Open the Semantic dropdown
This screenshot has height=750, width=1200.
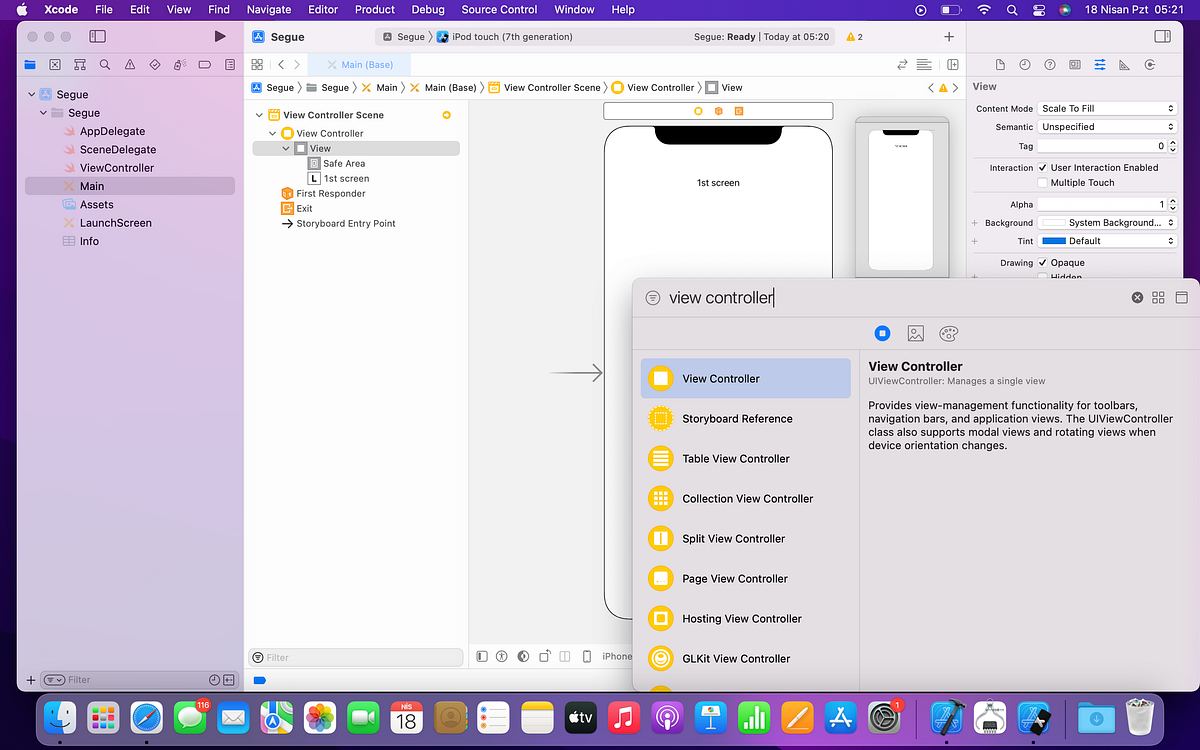click(x=1106, y=126)
